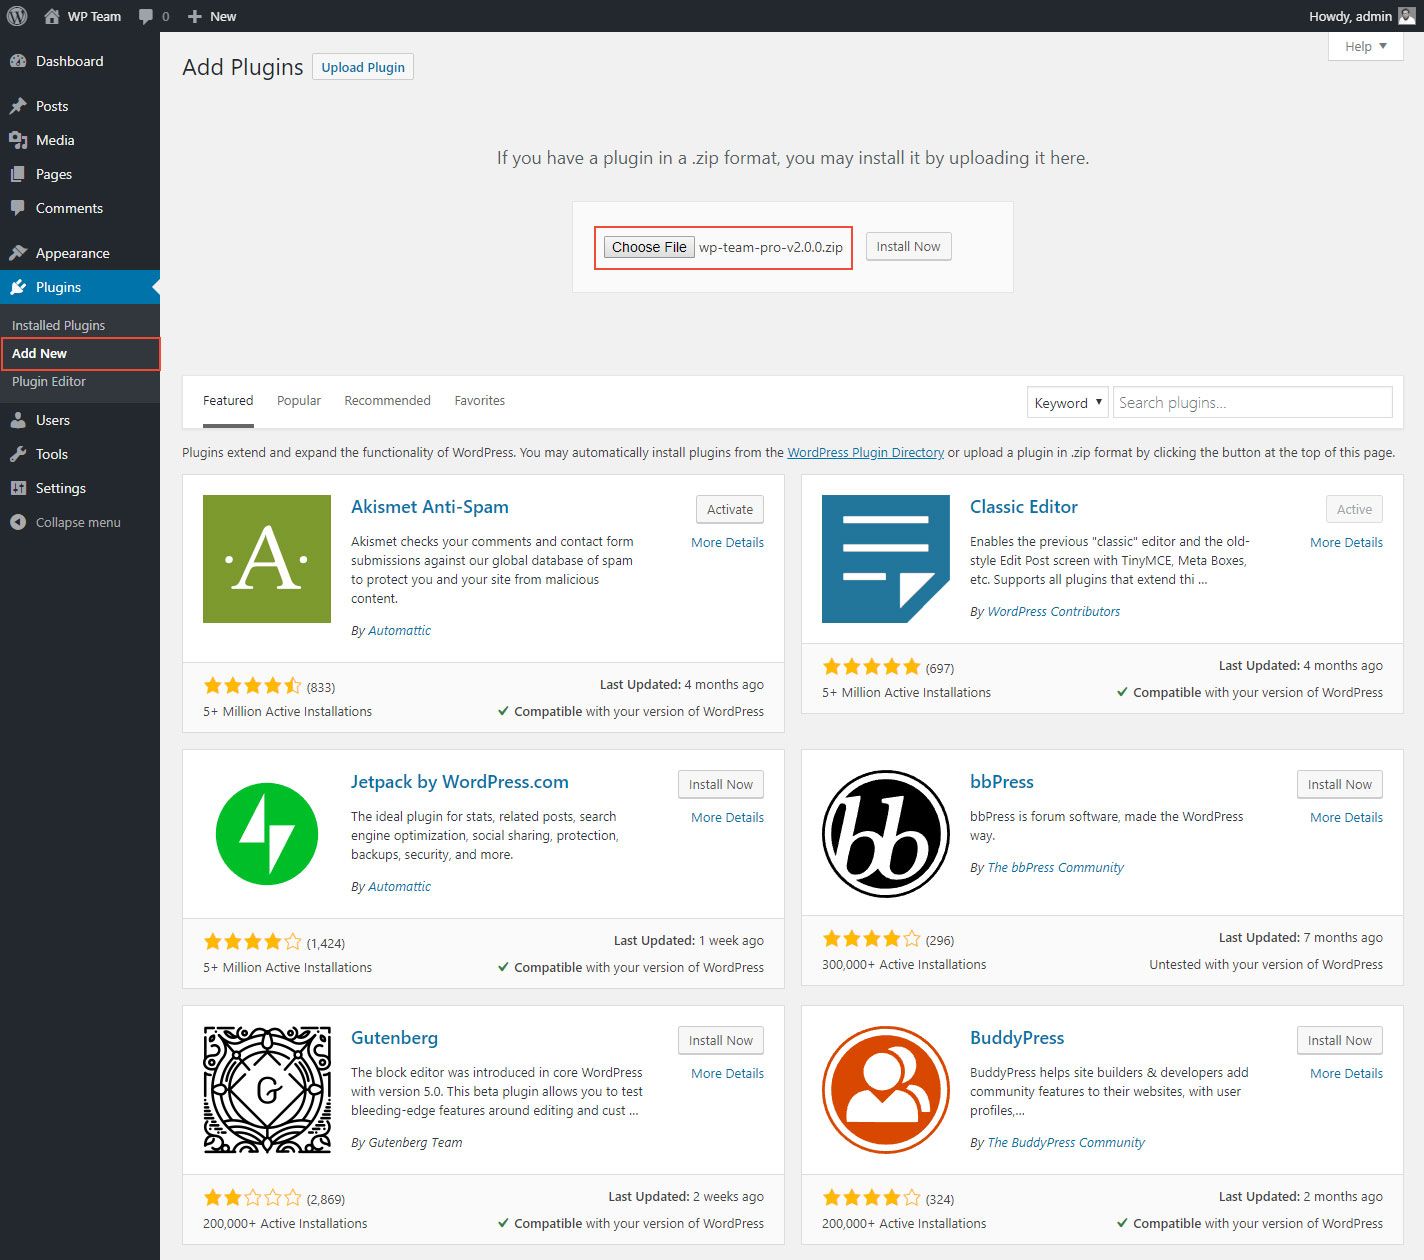Open the Keyword search type dropdown
The width and height of the screenshot is (1424, 1260).
coord(1067,403)
